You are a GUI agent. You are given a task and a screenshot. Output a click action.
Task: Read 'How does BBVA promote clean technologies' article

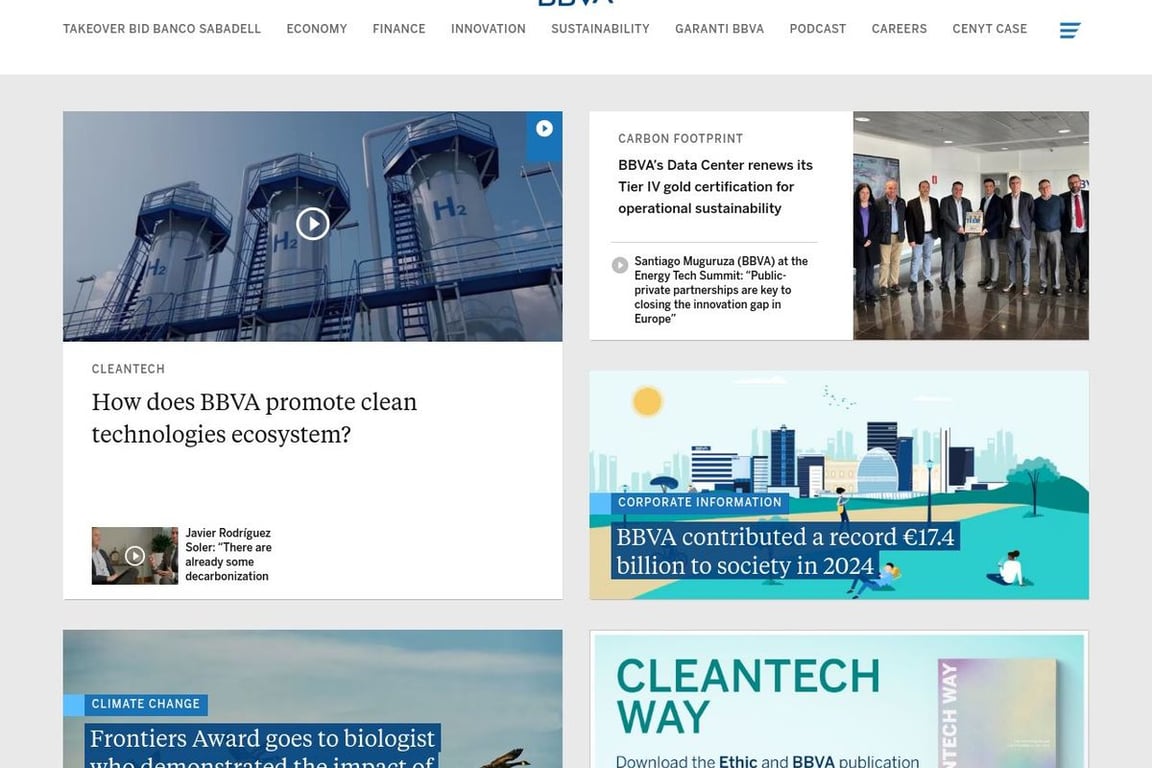254,417
